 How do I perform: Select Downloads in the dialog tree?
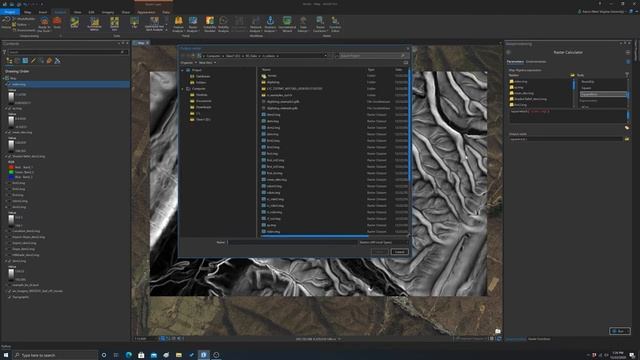click(204, 107)
